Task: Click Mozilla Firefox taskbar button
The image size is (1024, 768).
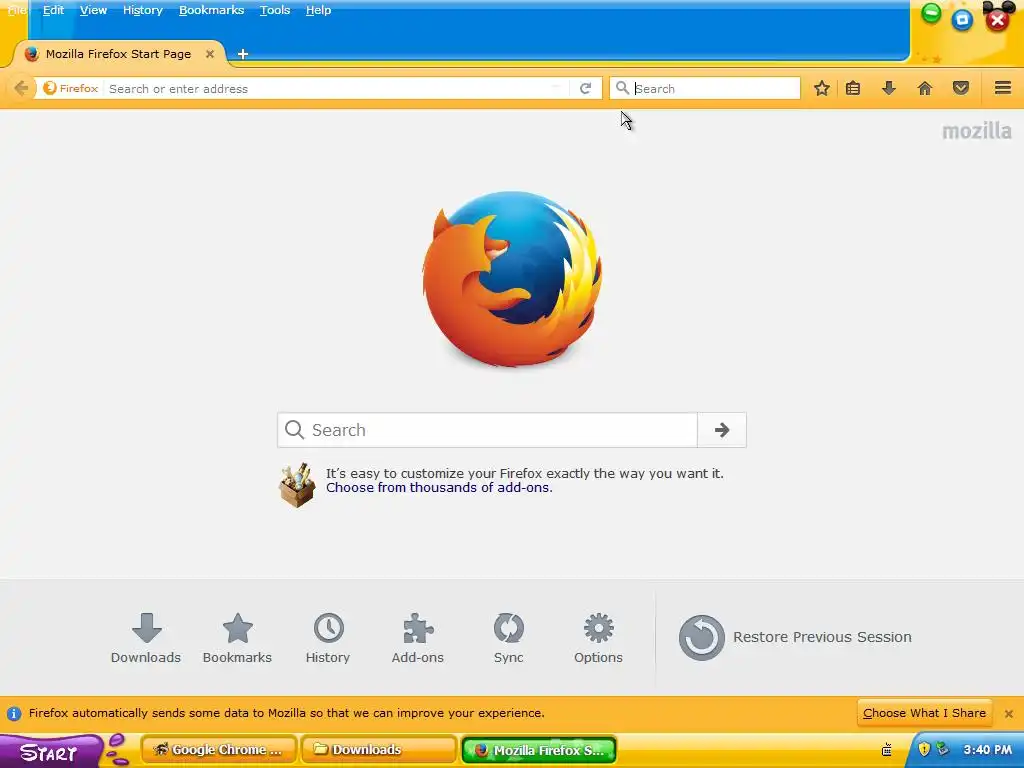Action: pyautogui.click(x=539, y=750)
